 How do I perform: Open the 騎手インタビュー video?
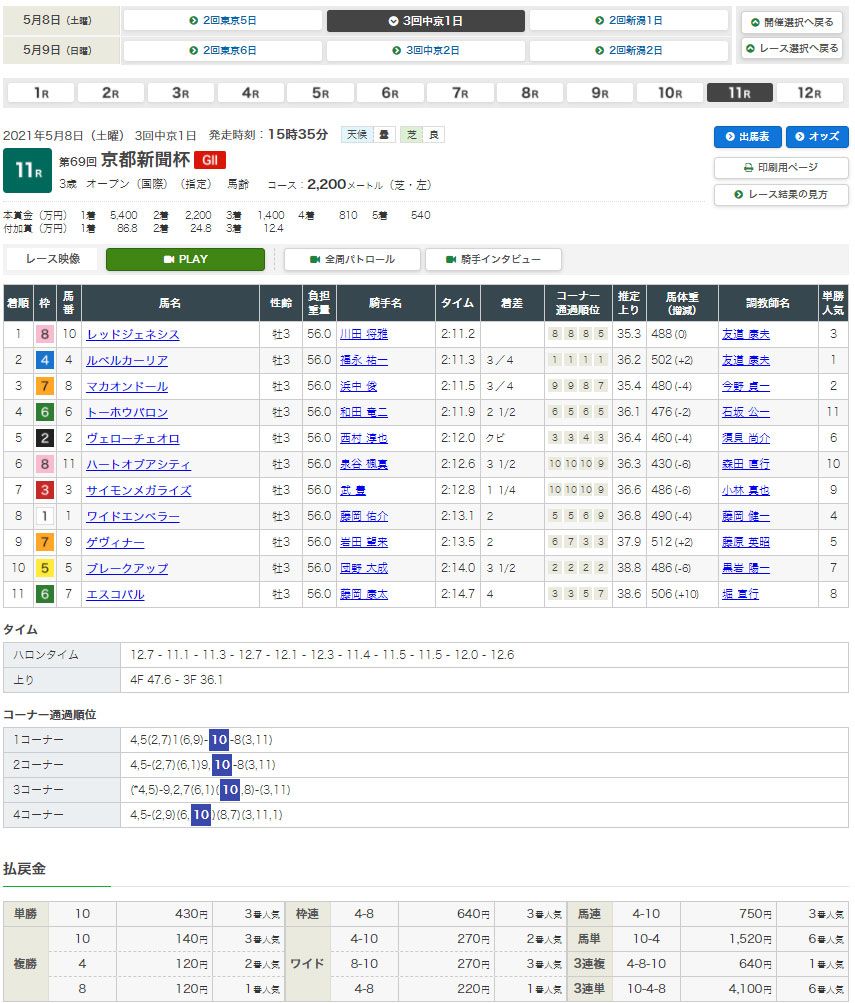coord(493,259)
